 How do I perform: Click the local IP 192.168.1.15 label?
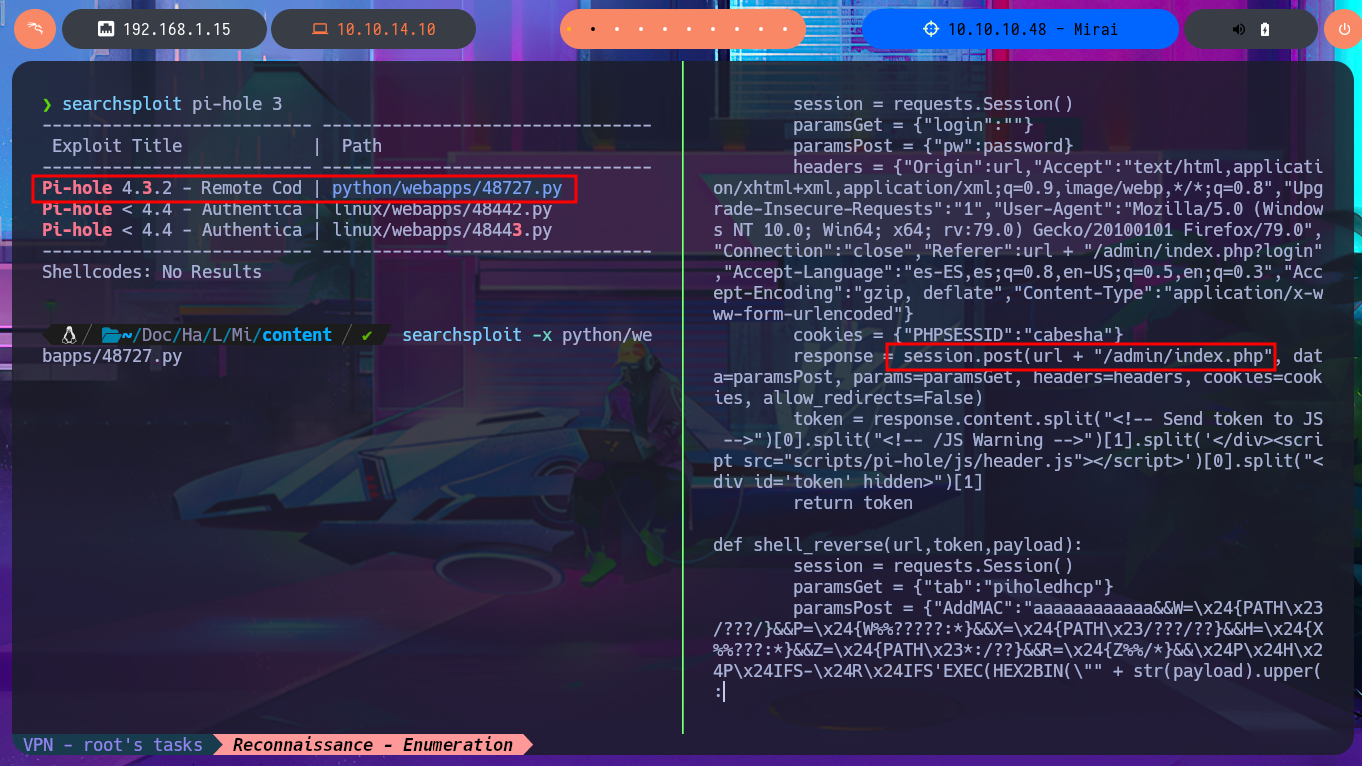click(177, 30)
